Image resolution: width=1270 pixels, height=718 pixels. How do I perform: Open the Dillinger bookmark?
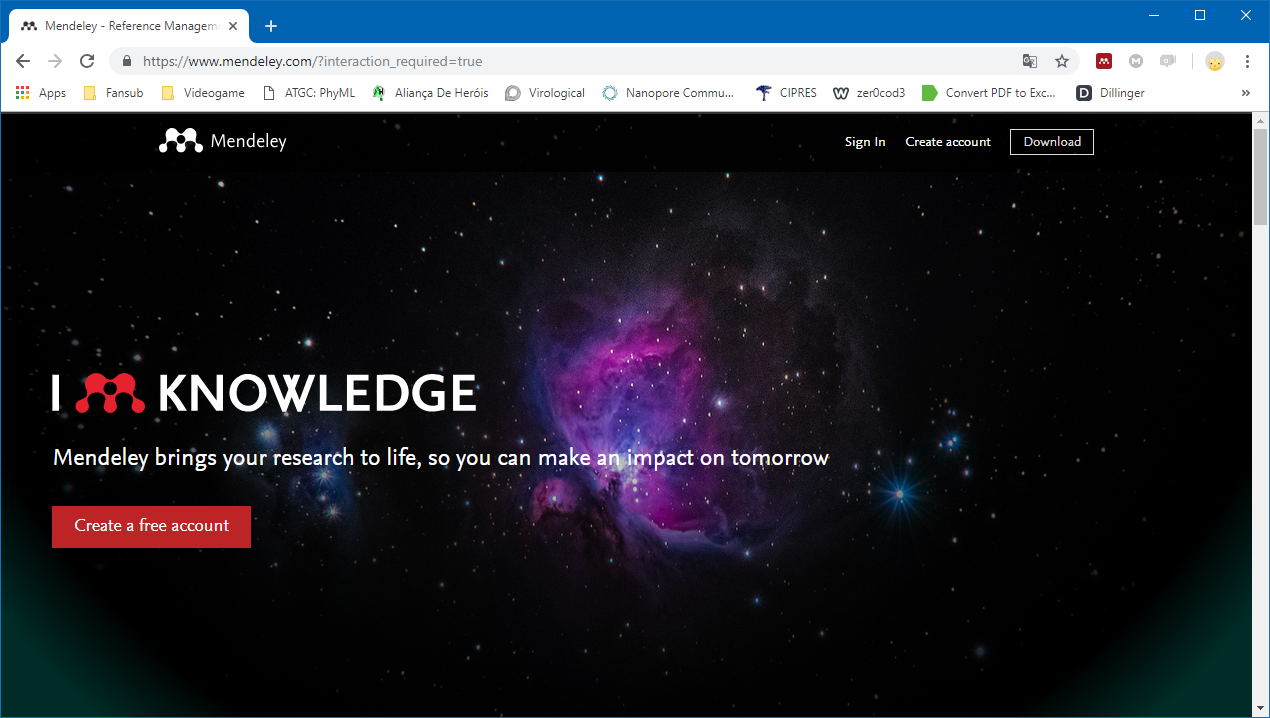point(1110,93)
